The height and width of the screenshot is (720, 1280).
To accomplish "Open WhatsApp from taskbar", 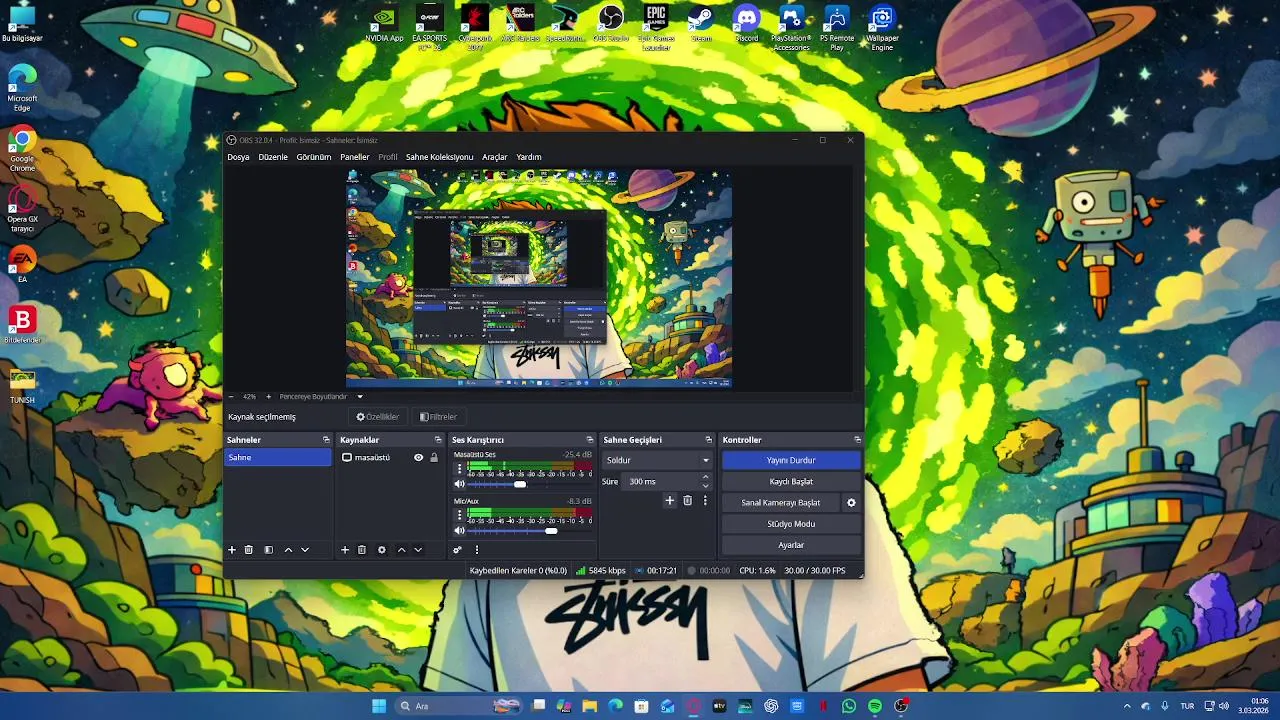I will (x=849, y=706).
